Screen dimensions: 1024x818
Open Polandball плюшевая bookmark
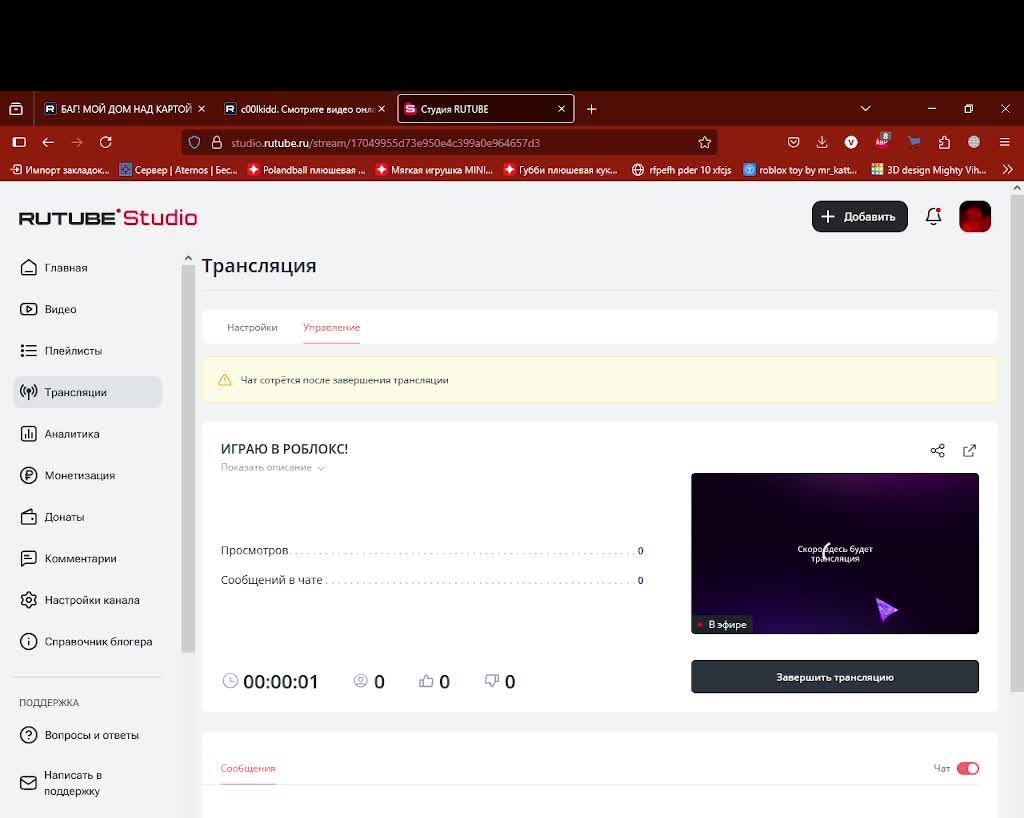coord(306,170)
